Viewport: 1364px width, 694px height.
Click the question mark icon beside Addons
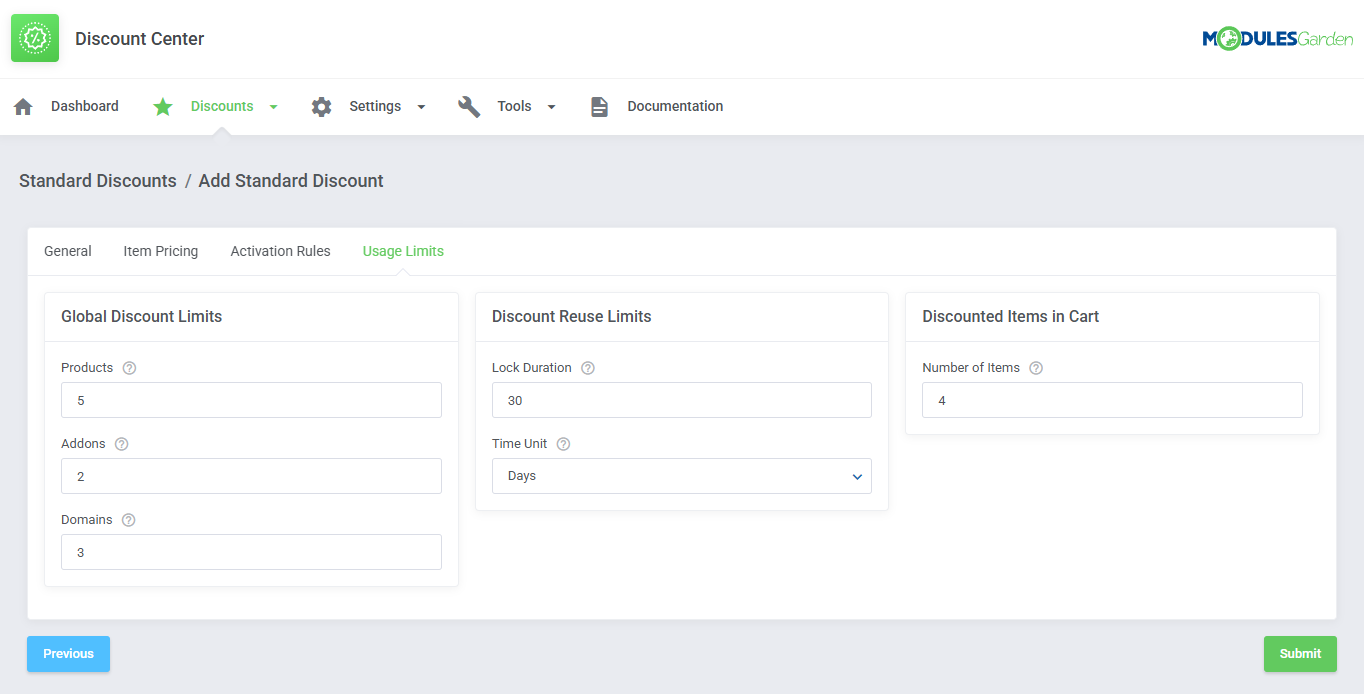point(121,444)
